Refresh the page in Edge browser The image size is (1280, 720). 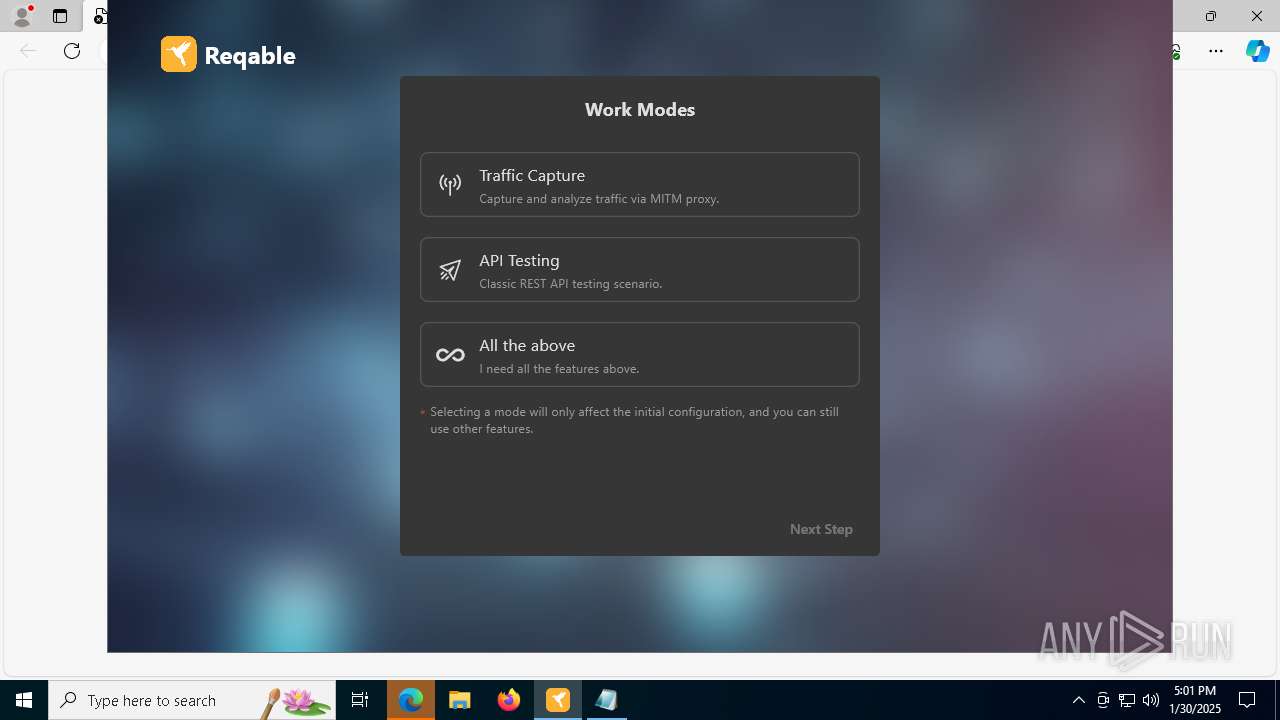(x=72, y=51)
